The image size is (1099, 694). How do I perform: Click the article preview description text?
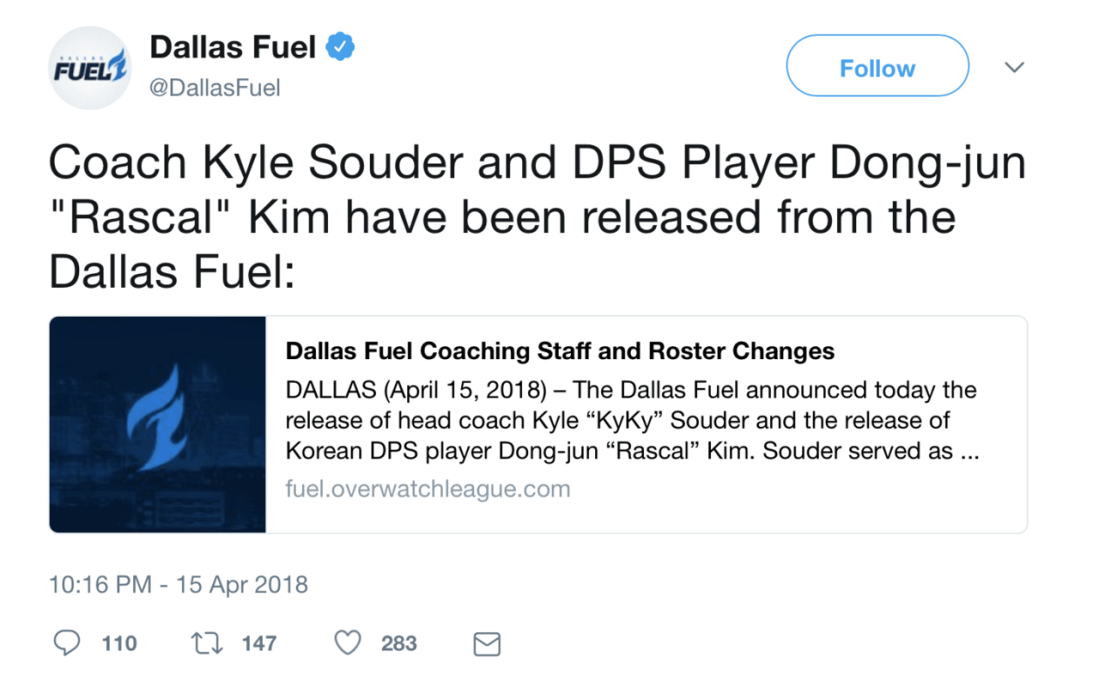(x=630, y=420)
